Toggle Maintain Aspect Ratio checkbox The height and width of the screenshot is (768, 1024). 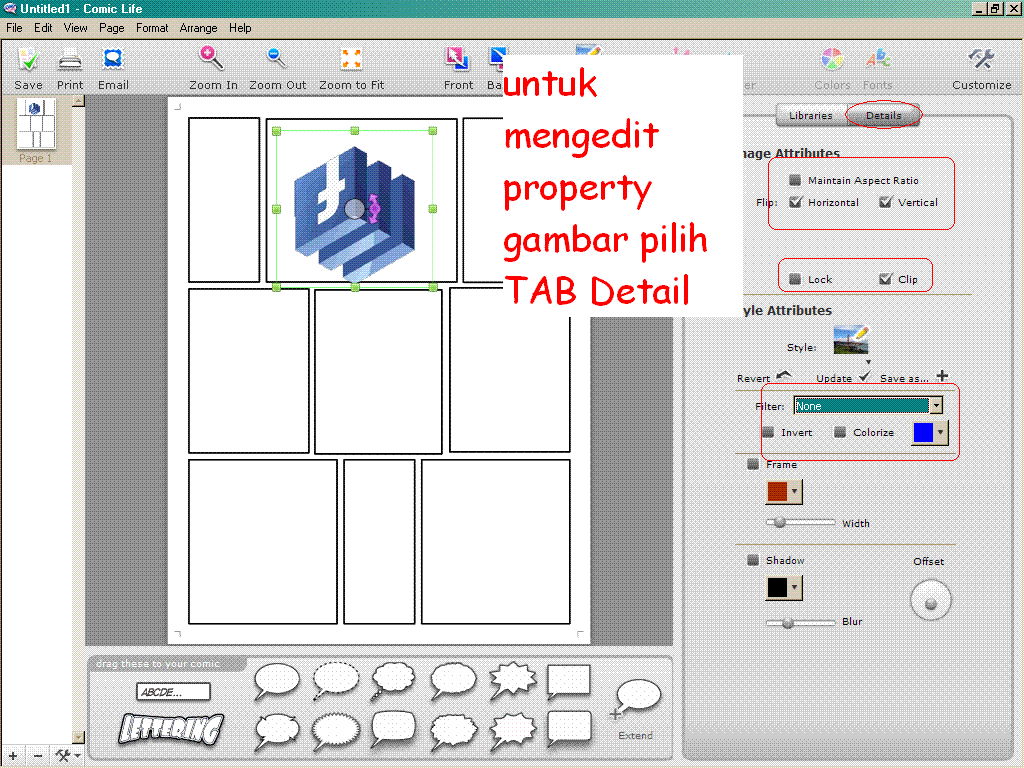(x=795, y=180)
